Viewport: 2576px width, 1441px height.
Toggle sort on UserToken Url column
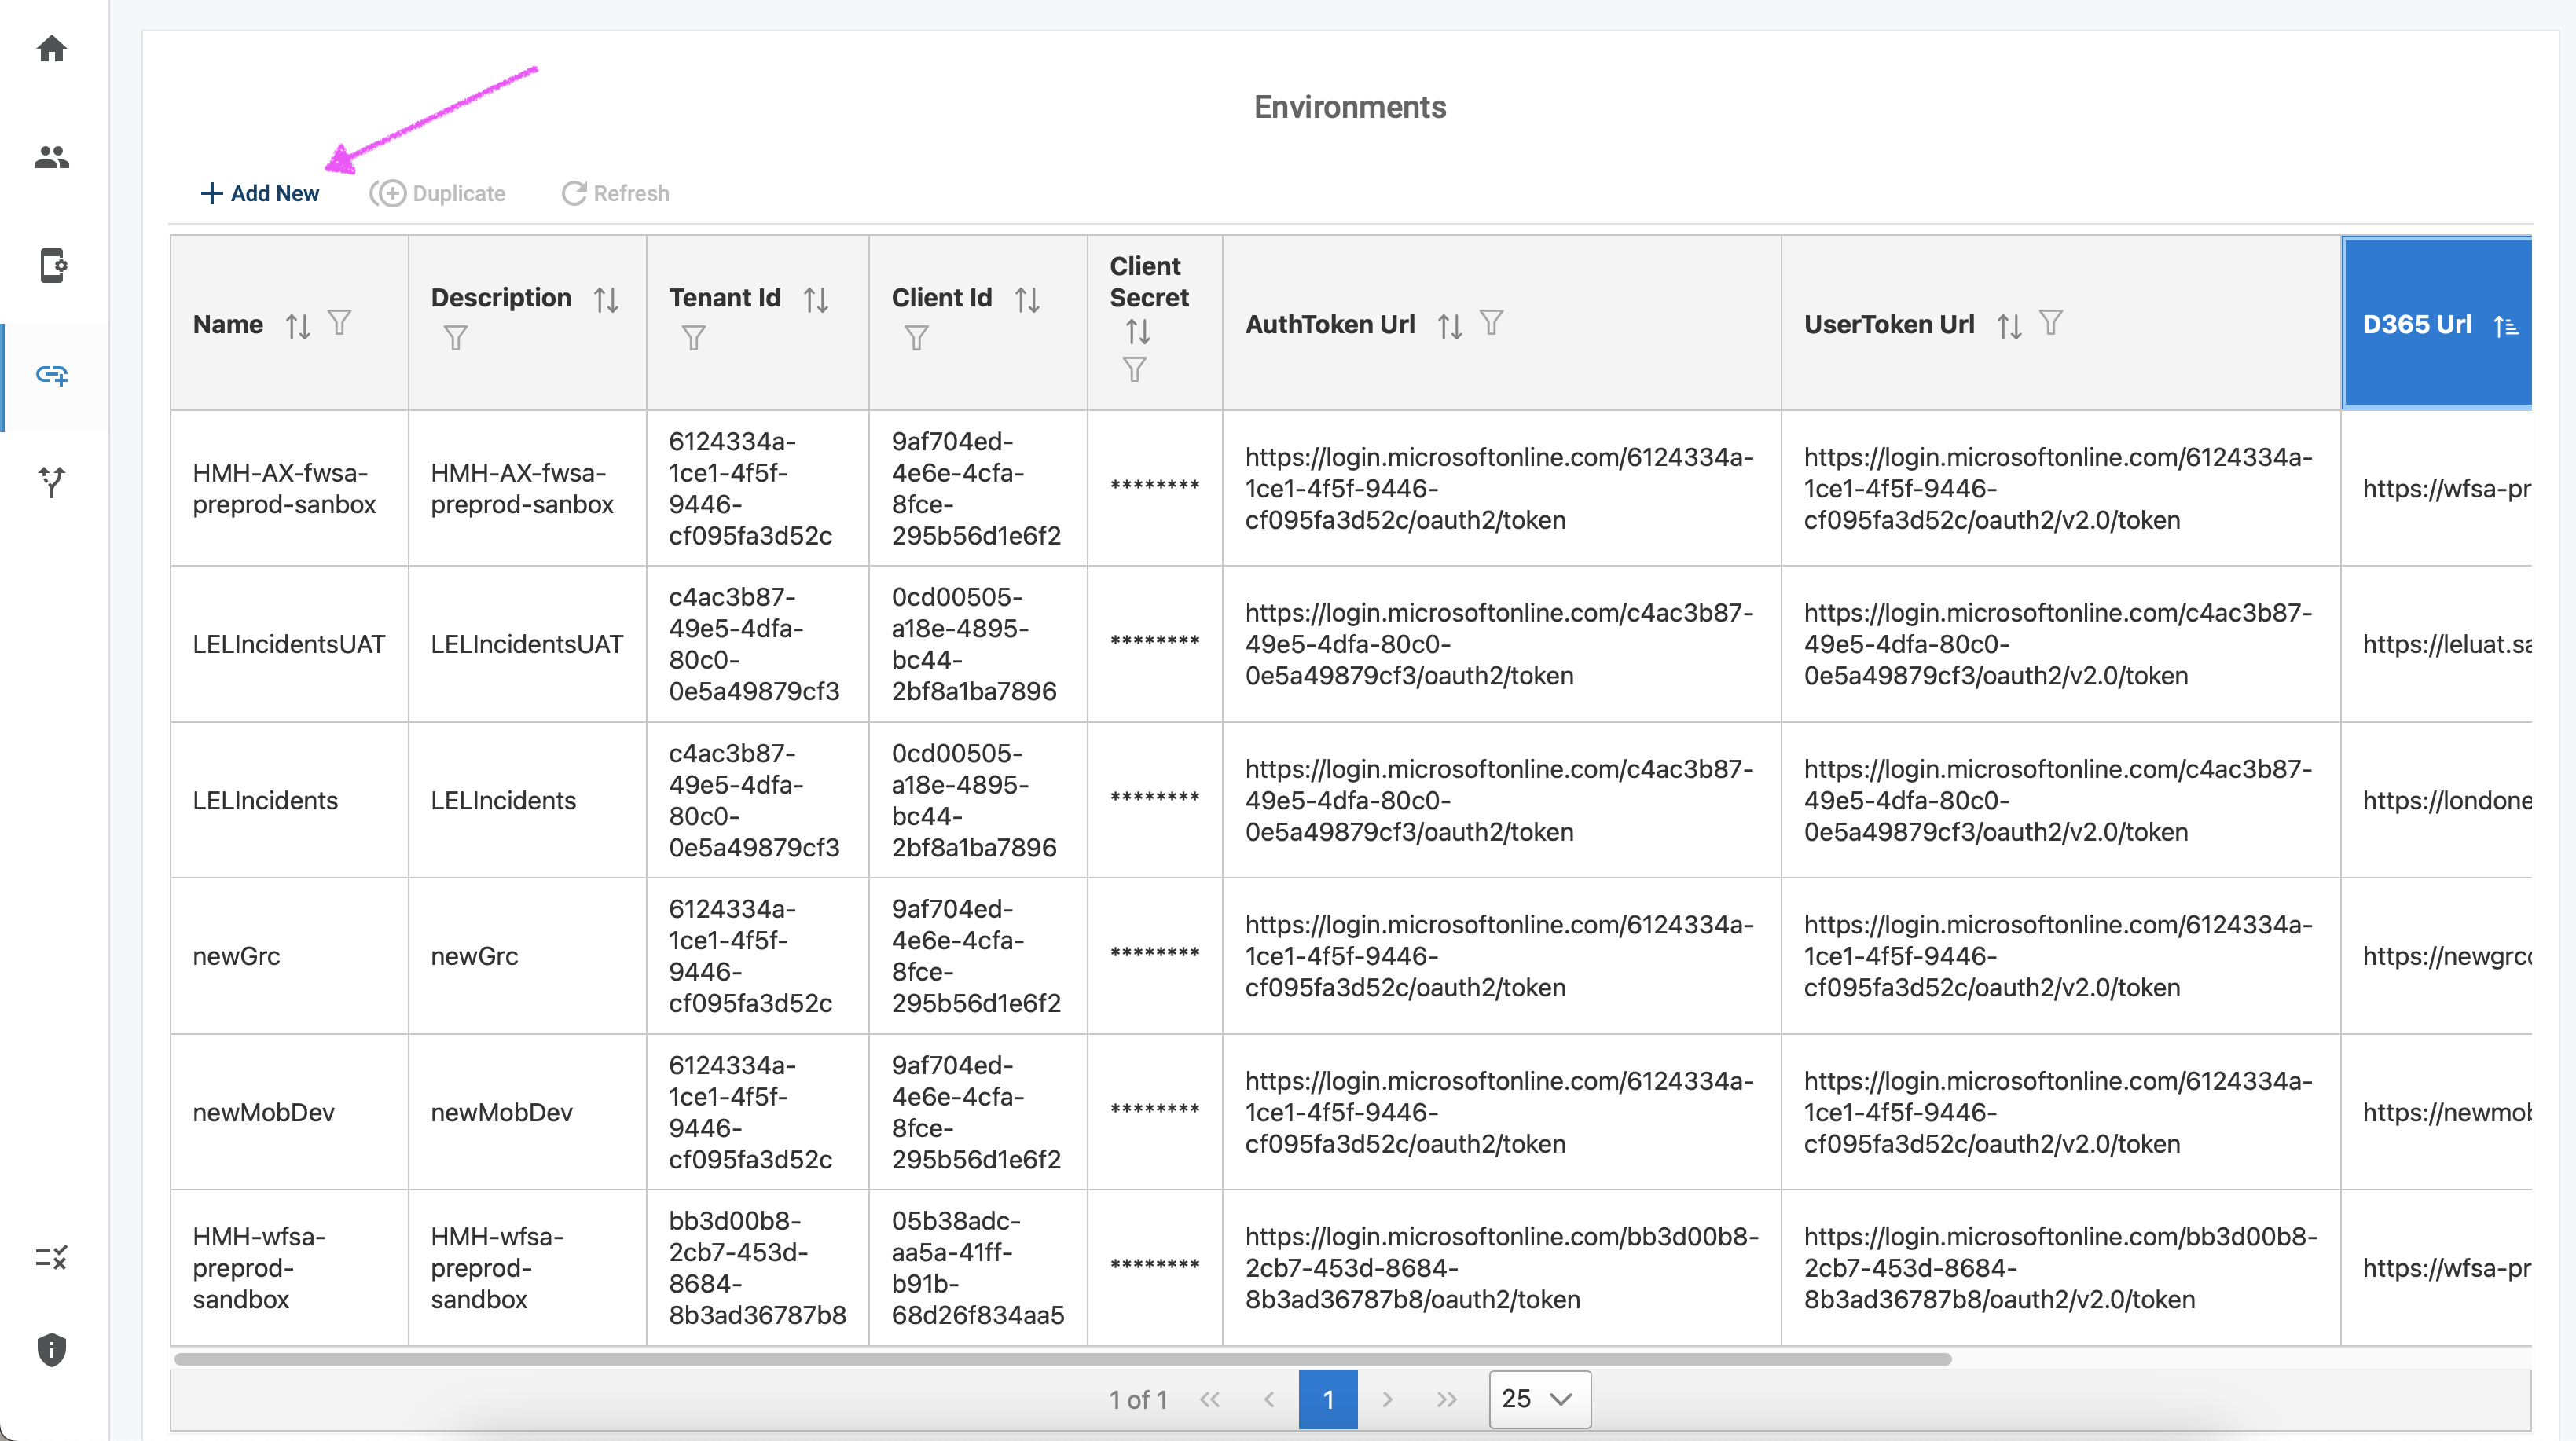pos(2009,325)
